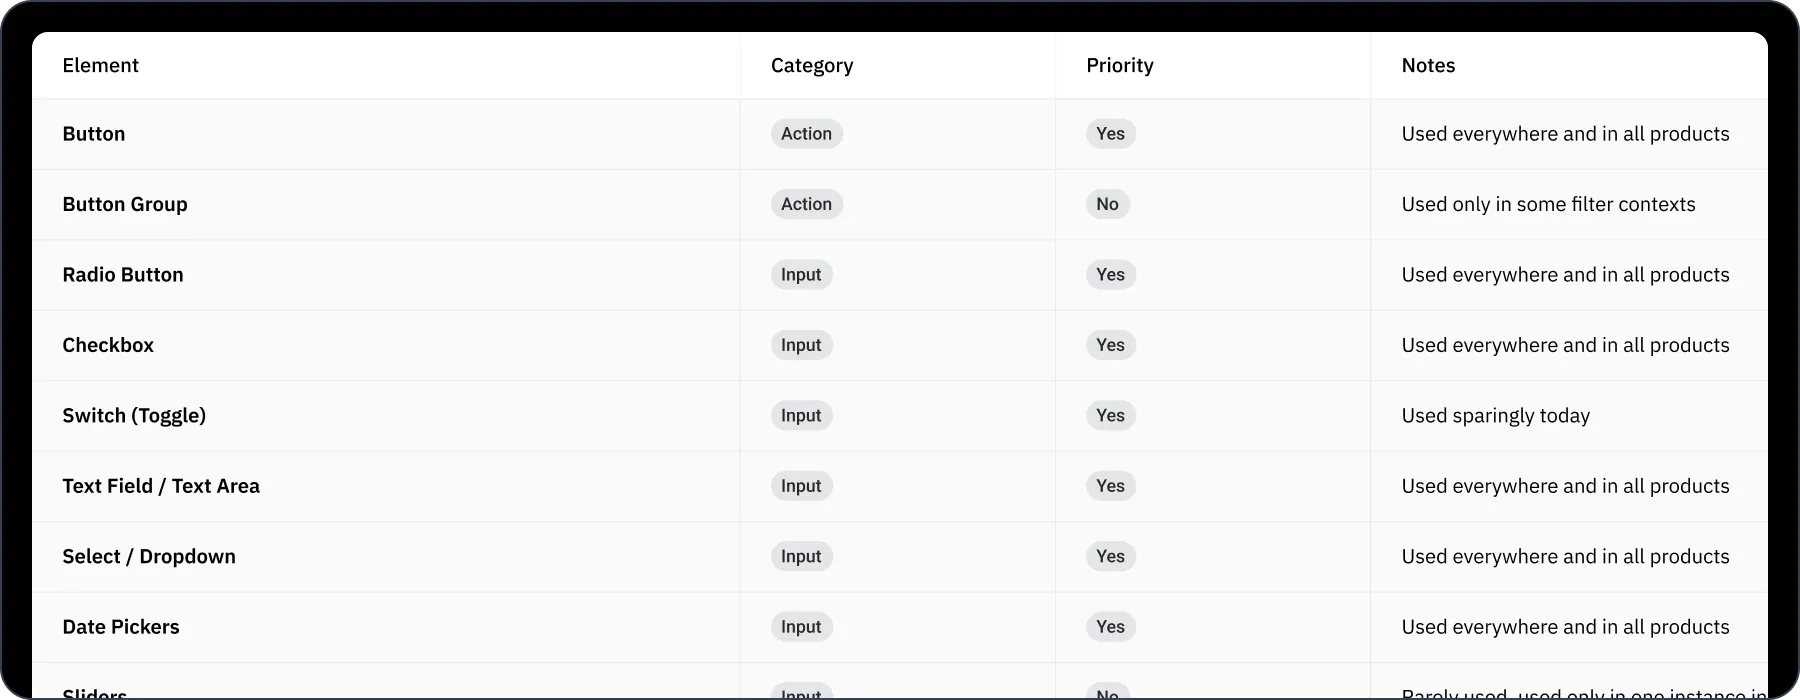Image resolution: width=1800 pixels, height=700 pixels.
Task: Select the Text Field / Text Area row
Action: point(900,486)
